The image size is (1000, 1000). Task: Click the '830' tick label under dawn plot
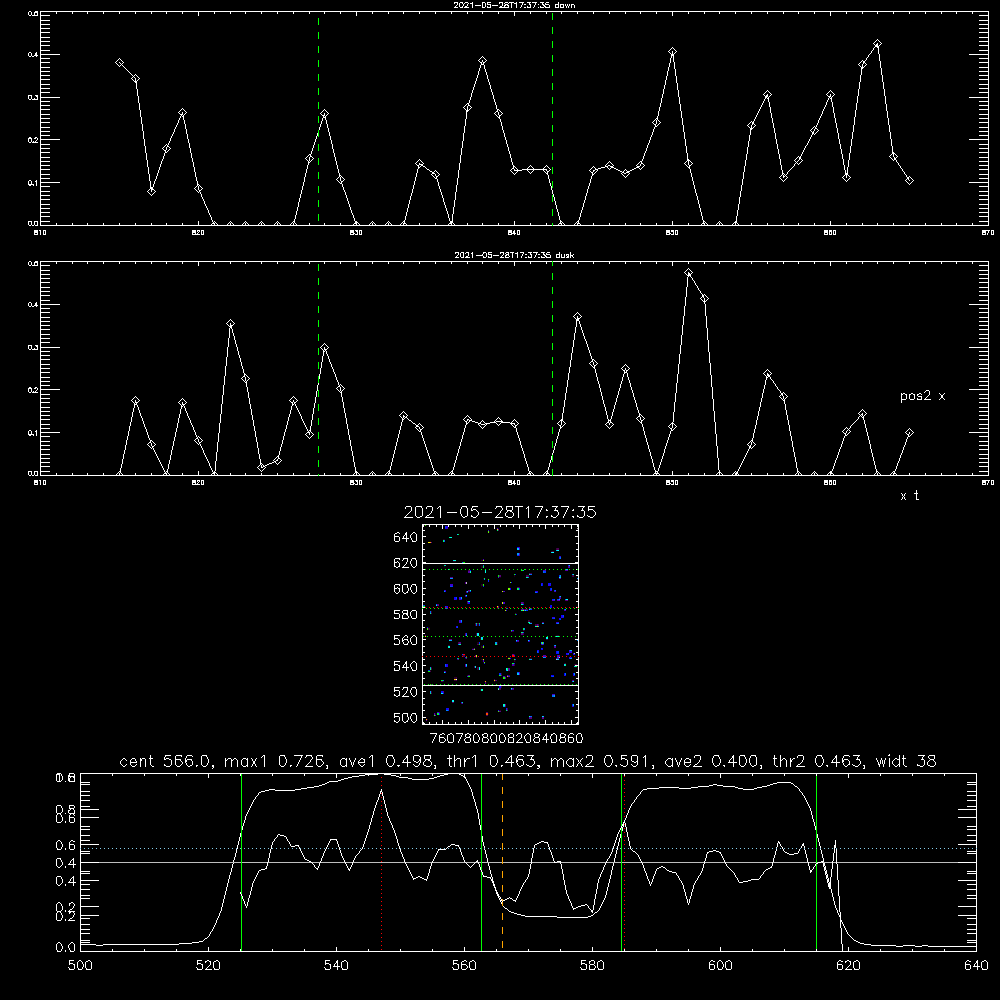pyautogui.click(x=356, y=233)
